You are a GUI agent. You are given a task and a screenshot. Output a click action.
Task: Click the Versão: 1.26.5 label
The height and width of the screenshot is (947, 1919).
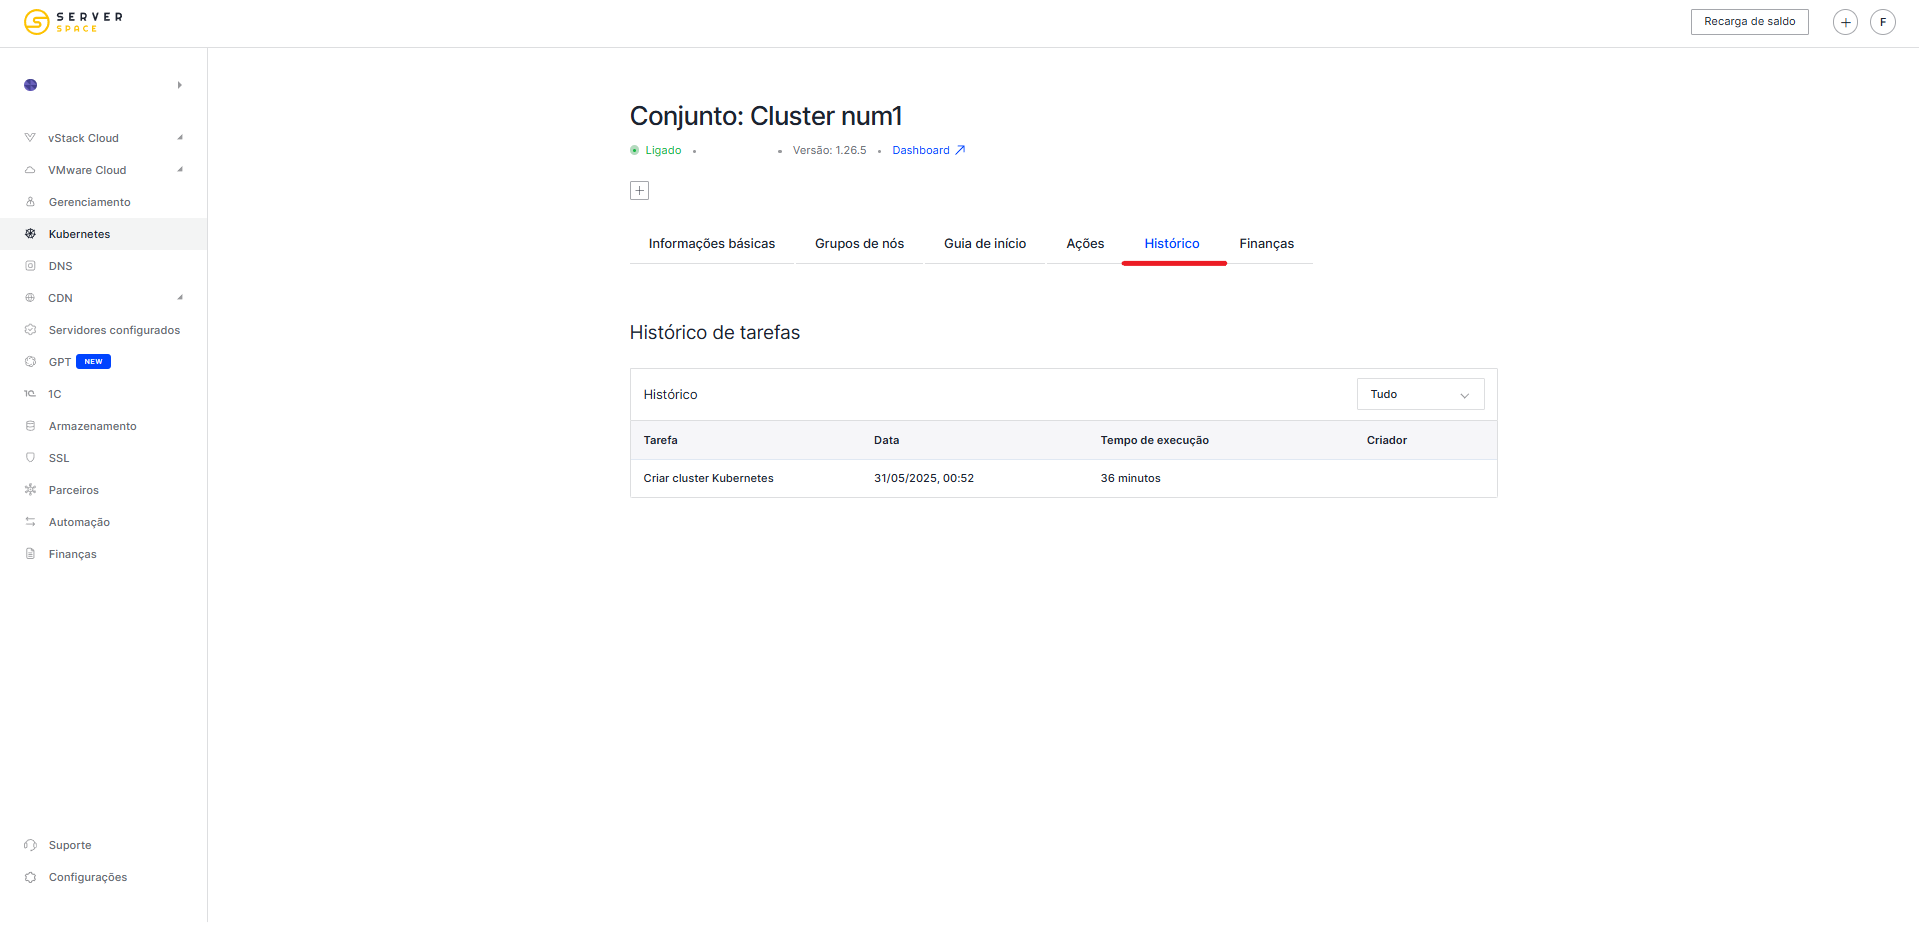click(x=830, y=150)
